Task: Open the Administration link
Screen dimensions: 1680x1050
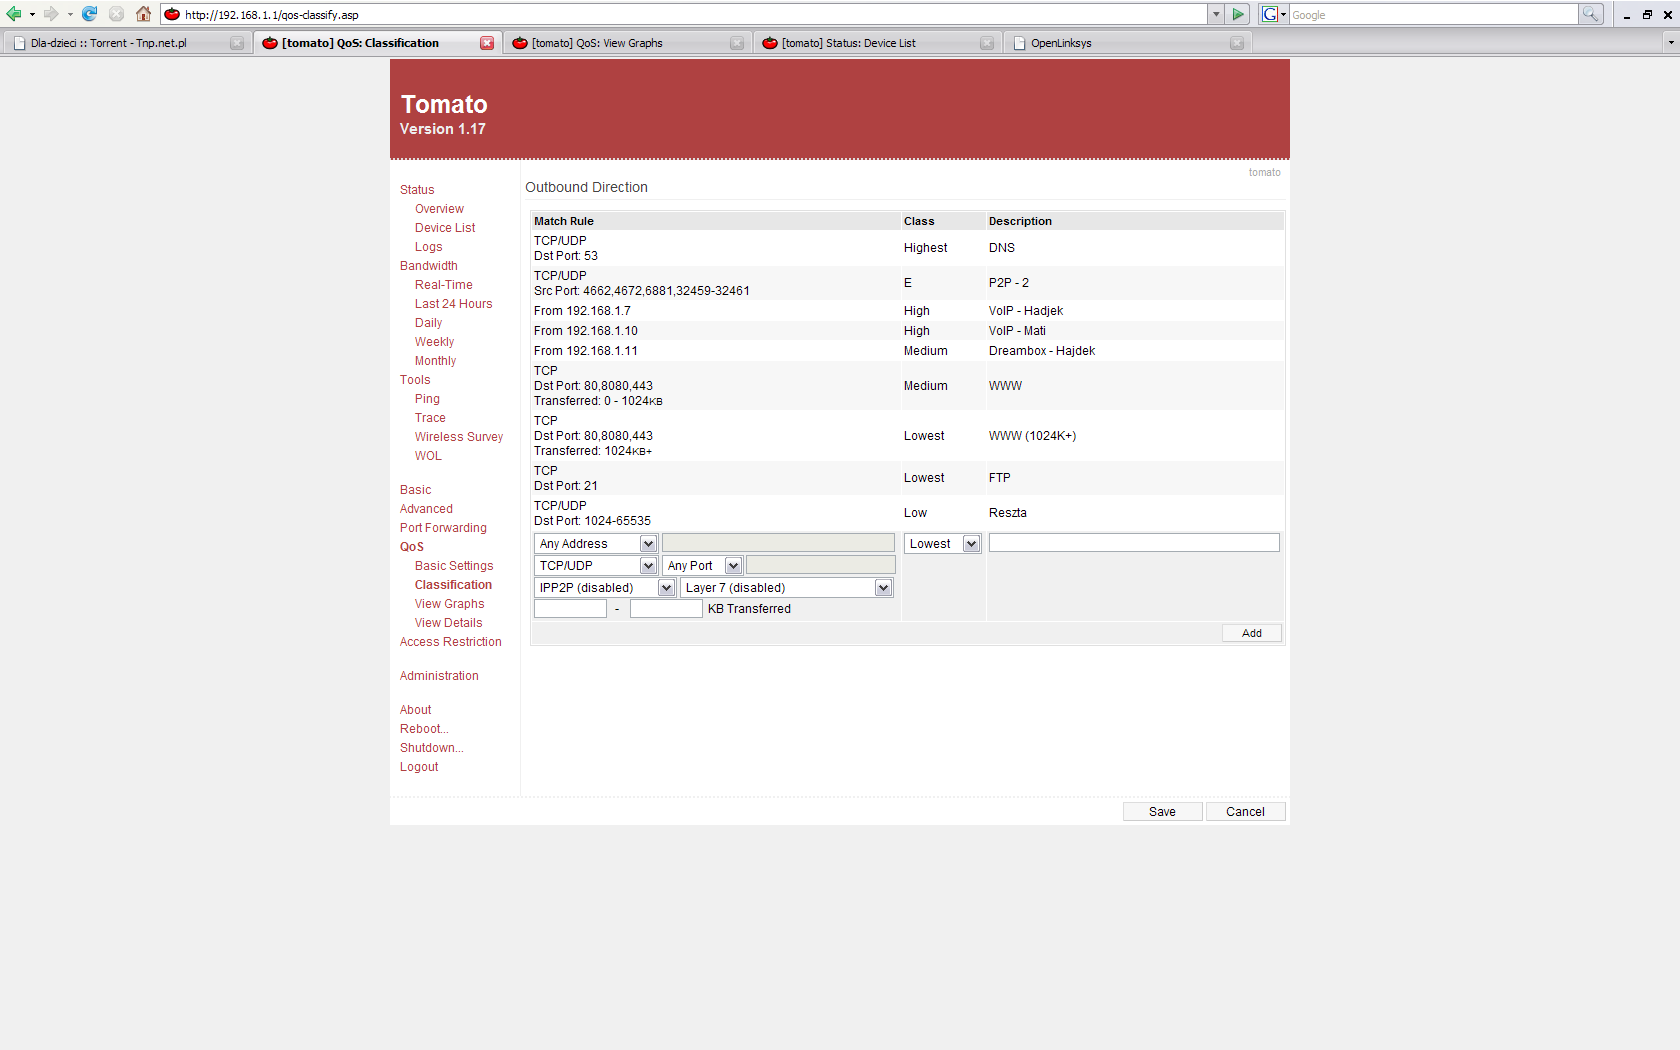Action: point(439,676)
